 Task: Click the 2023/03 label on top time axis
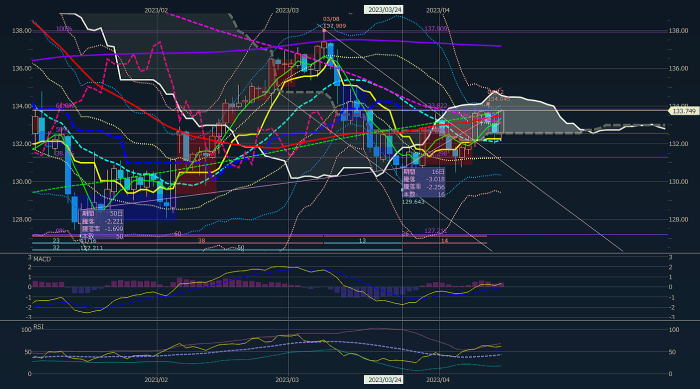click(287, 10)
